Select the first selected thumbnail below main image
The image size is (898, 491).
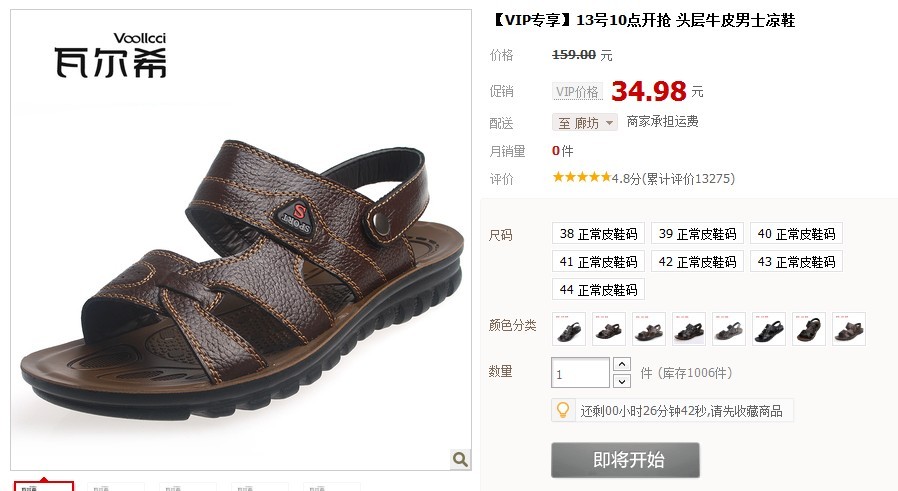(44, 487)
